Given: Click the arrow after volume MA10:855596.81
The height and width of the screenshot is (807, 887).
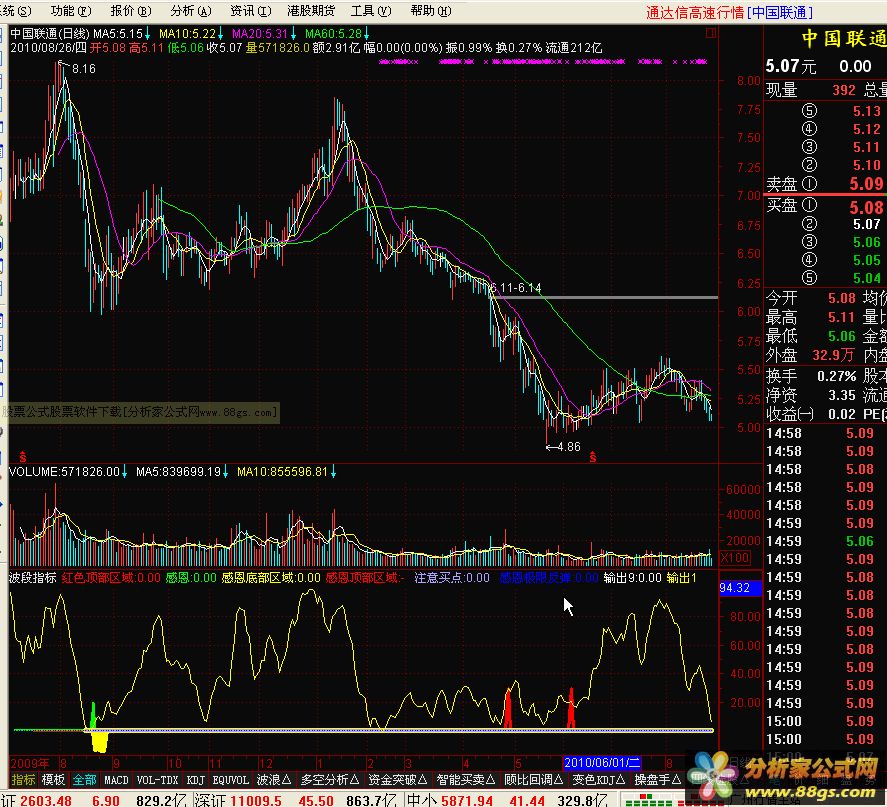Looking at the screenshot, I should [333, 472].
